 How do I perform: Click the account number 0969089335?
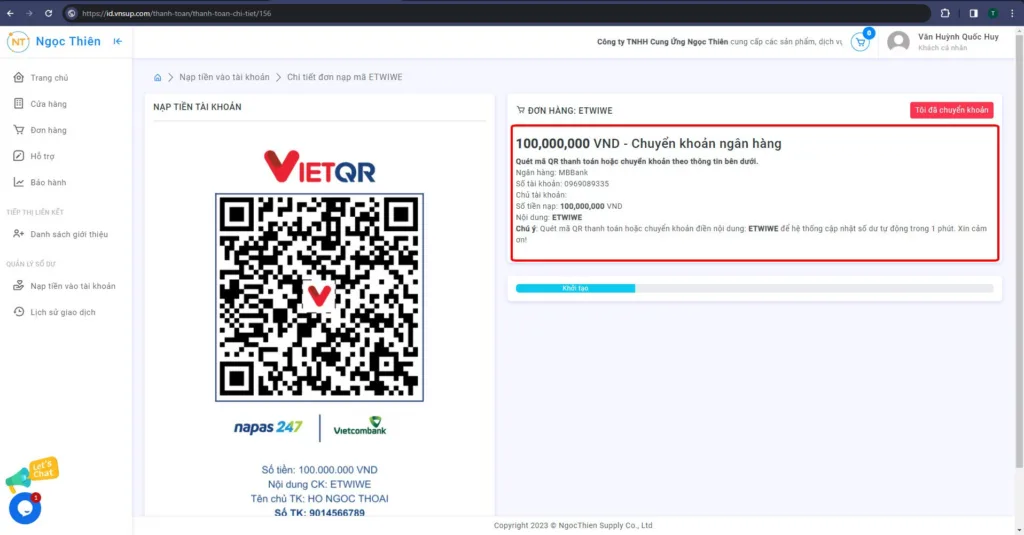point(586,184)
